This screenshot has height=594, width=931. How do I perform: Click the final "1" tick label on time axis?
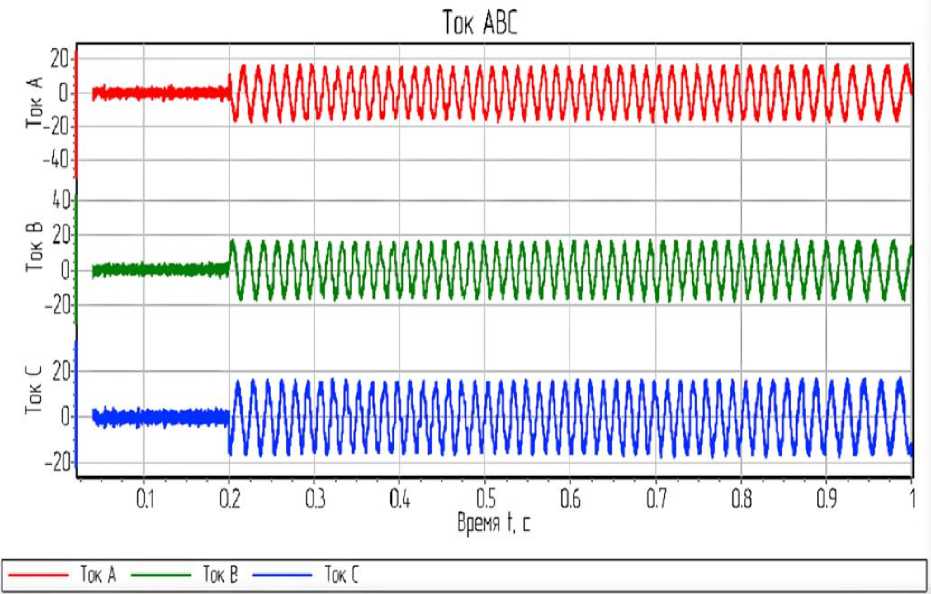911,500
